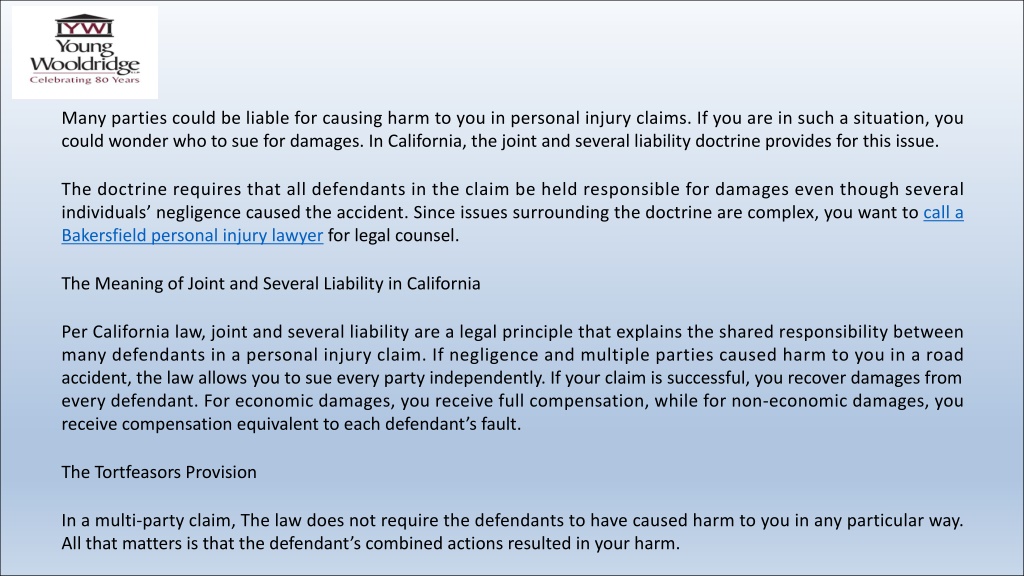Click the 'for legal counsel.' text after link
The image size is (1024, 576).
coord(394,236)
